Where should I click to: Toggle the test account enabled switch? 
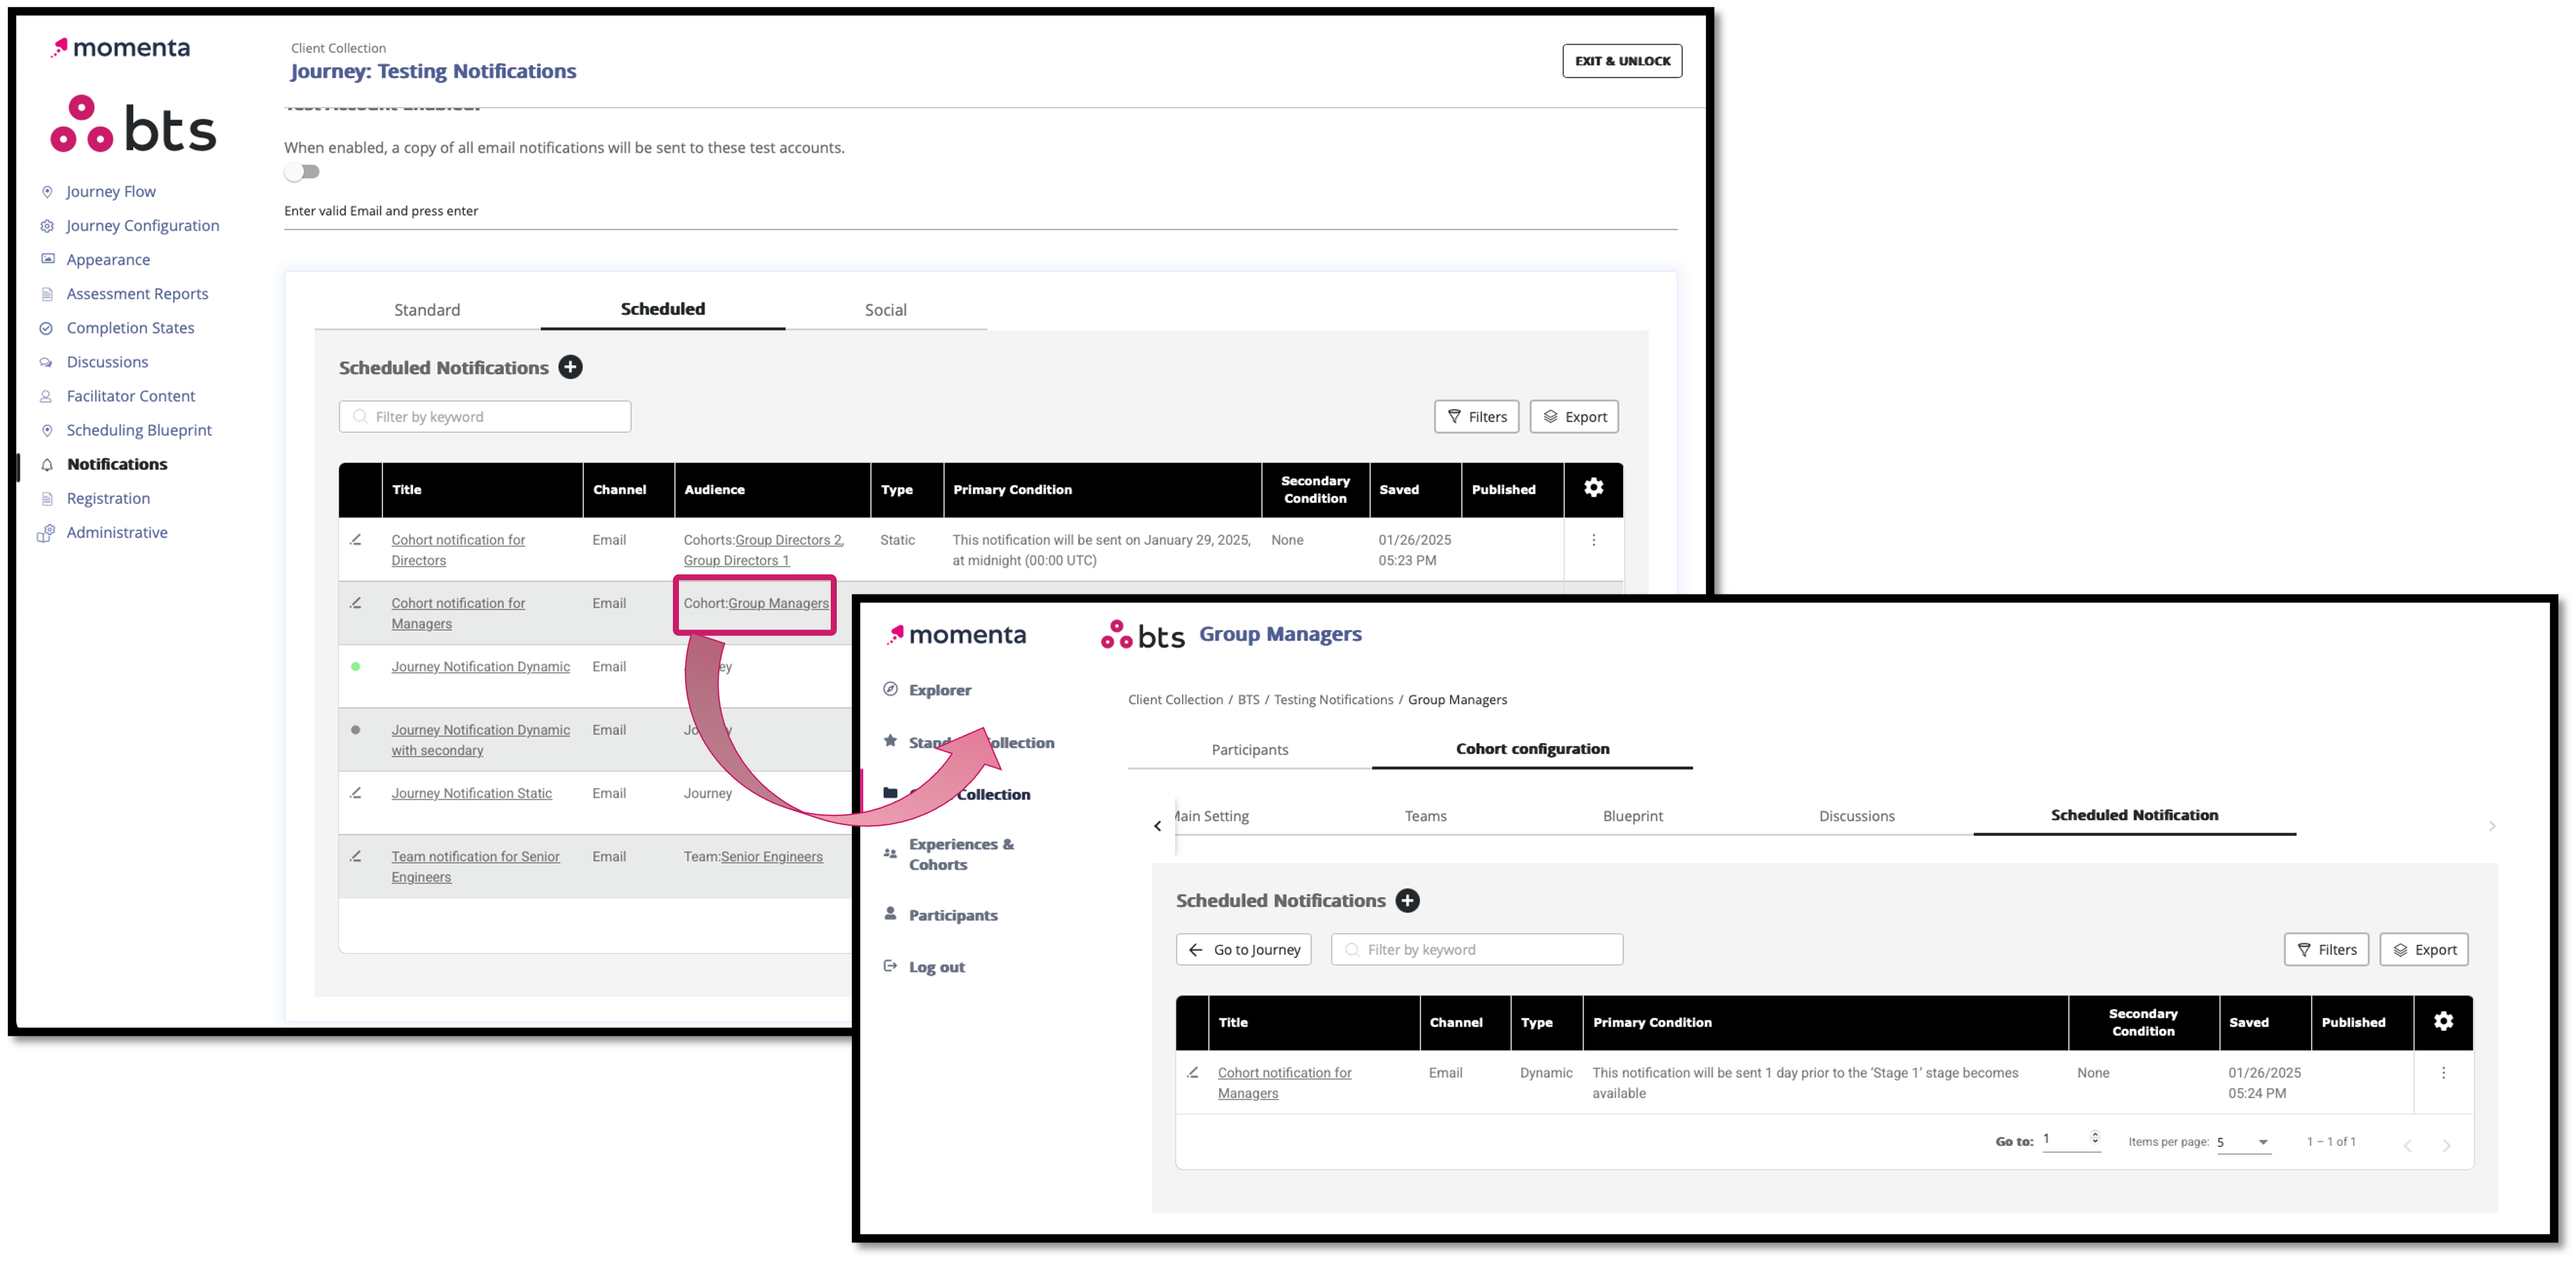tap(302, 172)
